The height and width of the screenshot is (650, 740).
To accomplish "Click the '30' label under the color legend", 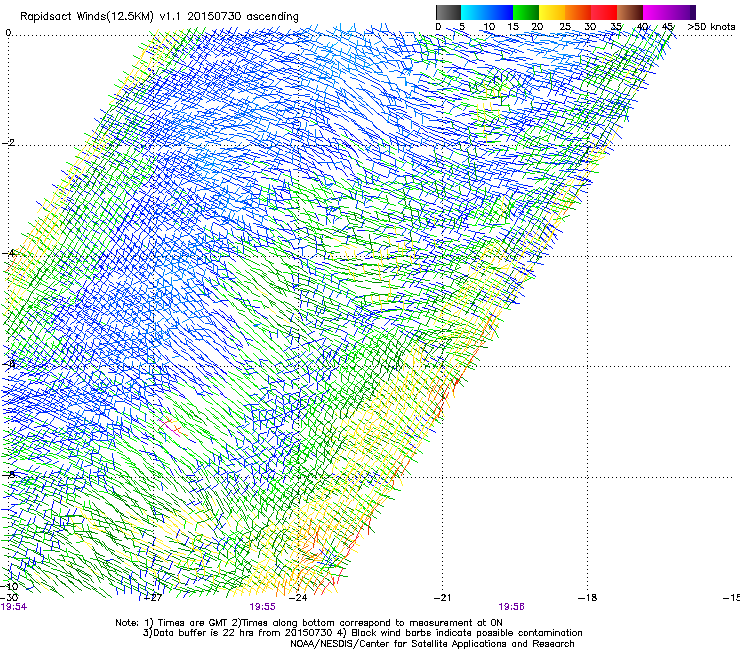I will (590, 26).
